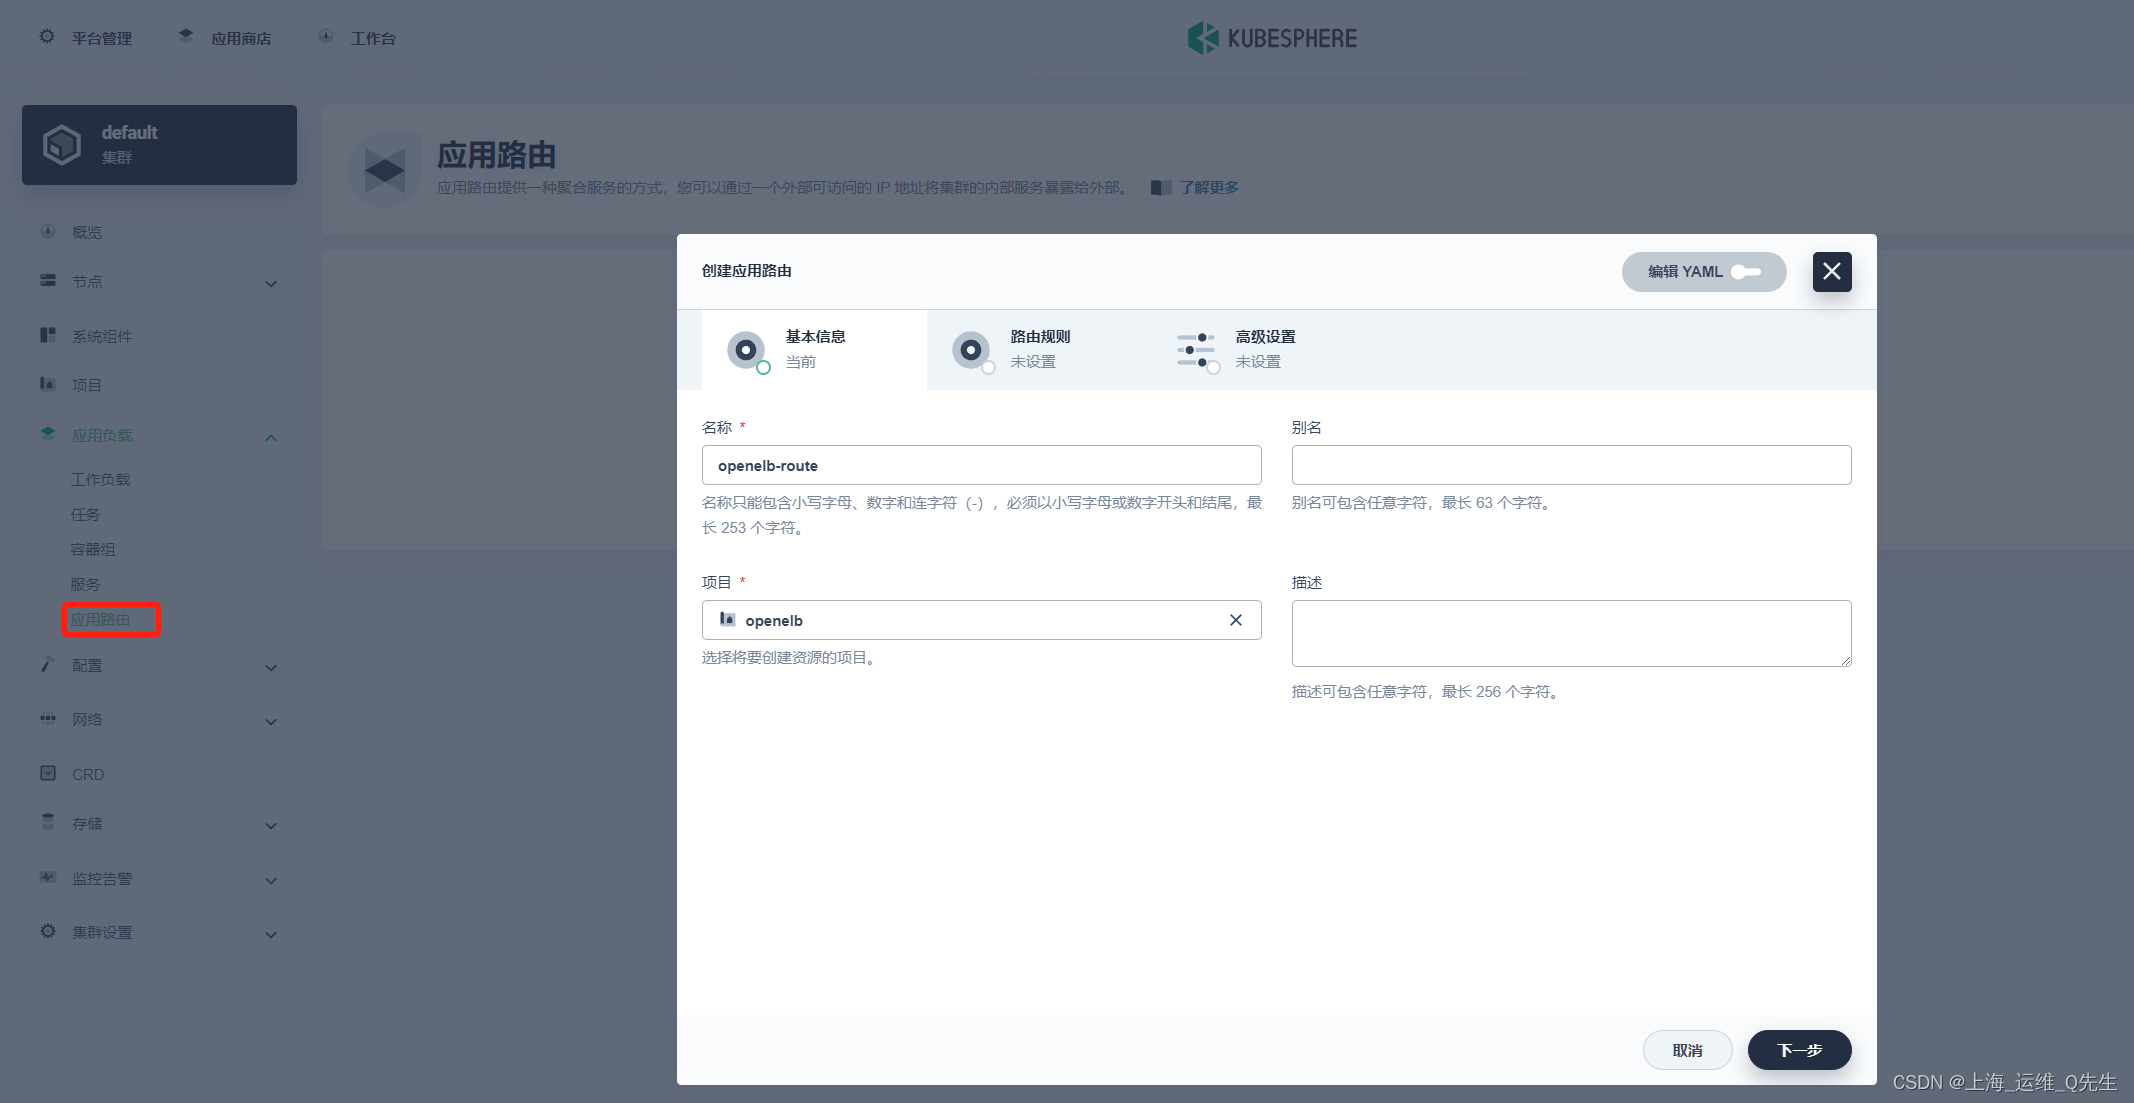The height and width of the screenshot is (1103, 2134).
Task: Click the book icon beside 了解更多
Action: click(x=1161, y=188)
